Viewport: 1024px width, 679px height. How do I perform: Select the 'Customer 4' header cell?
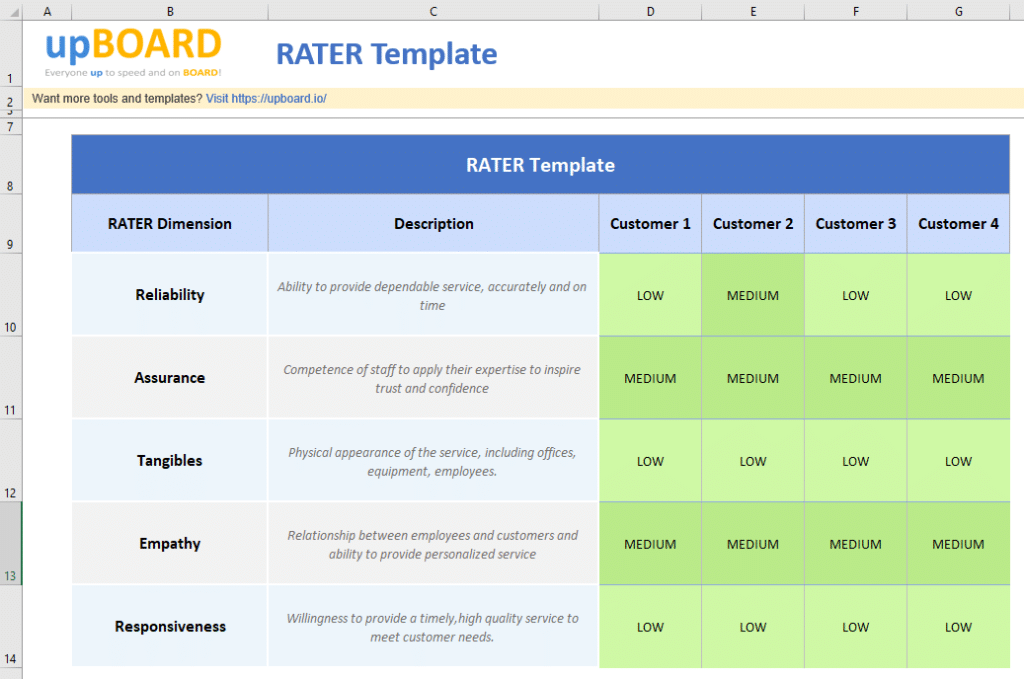958,223
